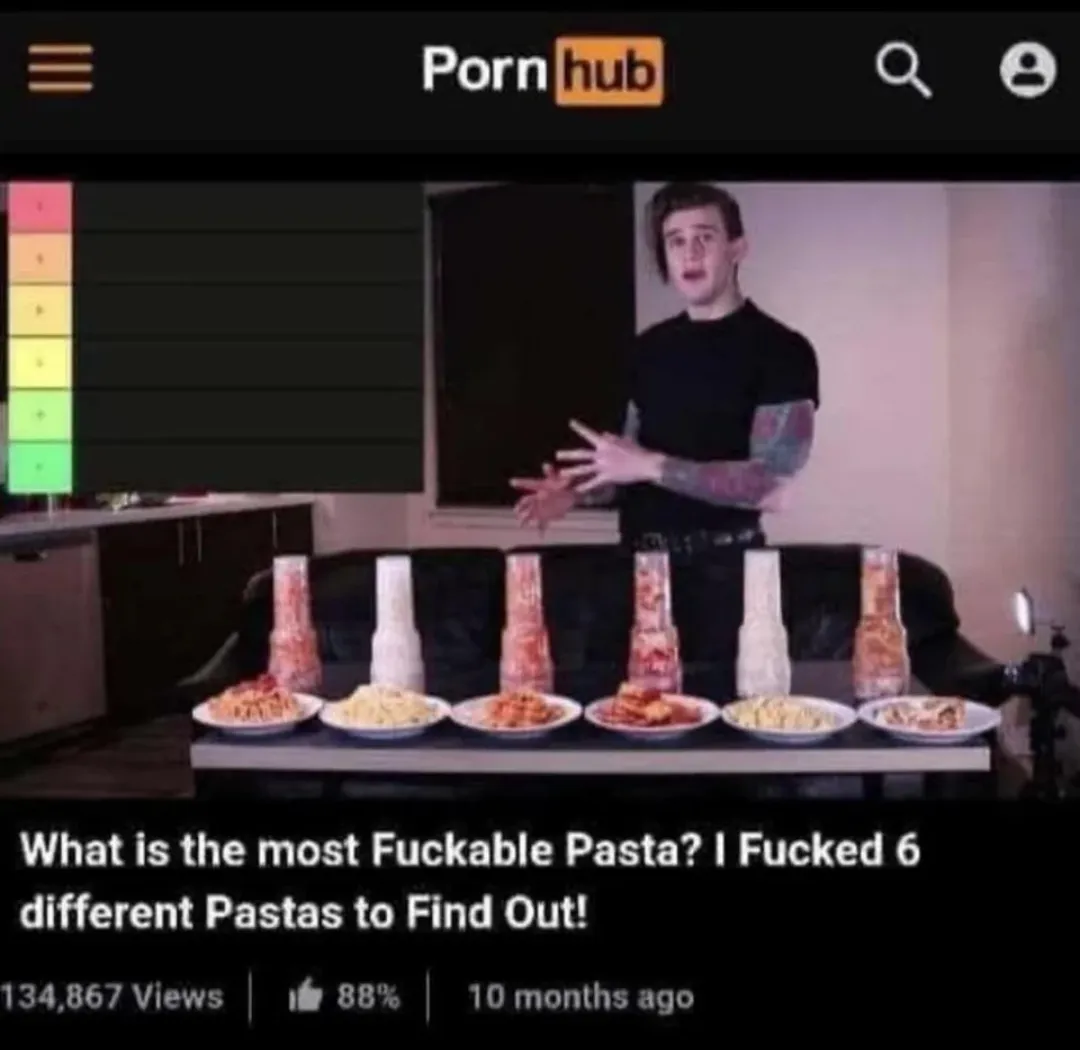
Task: Click the leftmost pasta plate in the video
Action: (257, 708)
